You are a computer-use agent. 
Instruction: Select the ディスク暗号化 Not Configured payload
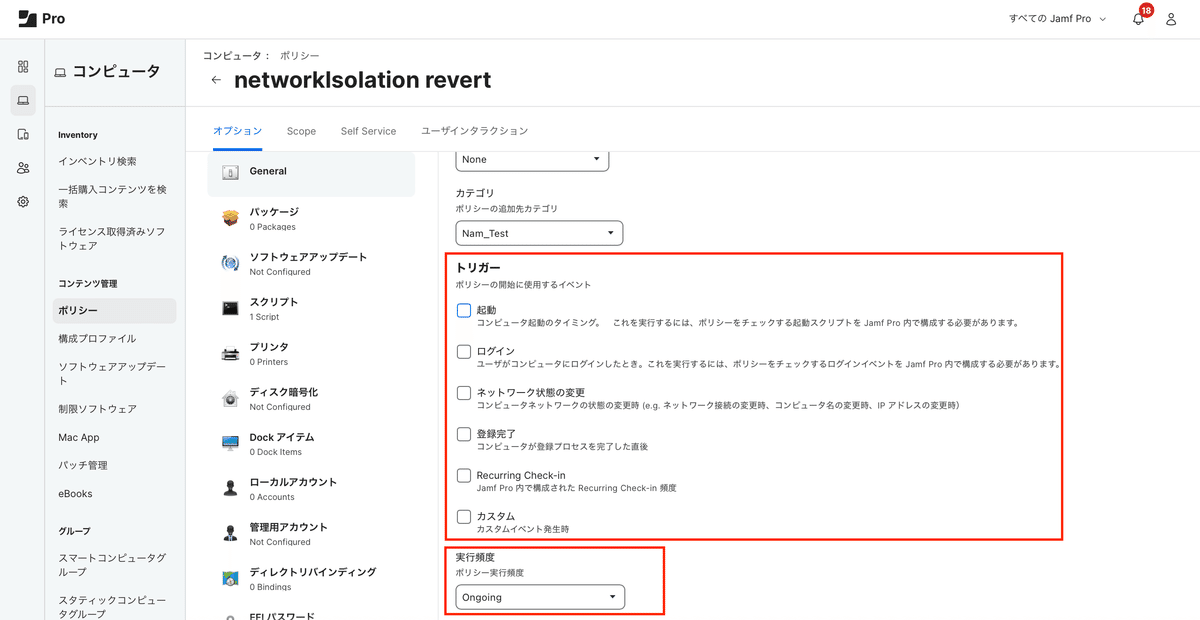pyautogui.click(x=310, y=398)
